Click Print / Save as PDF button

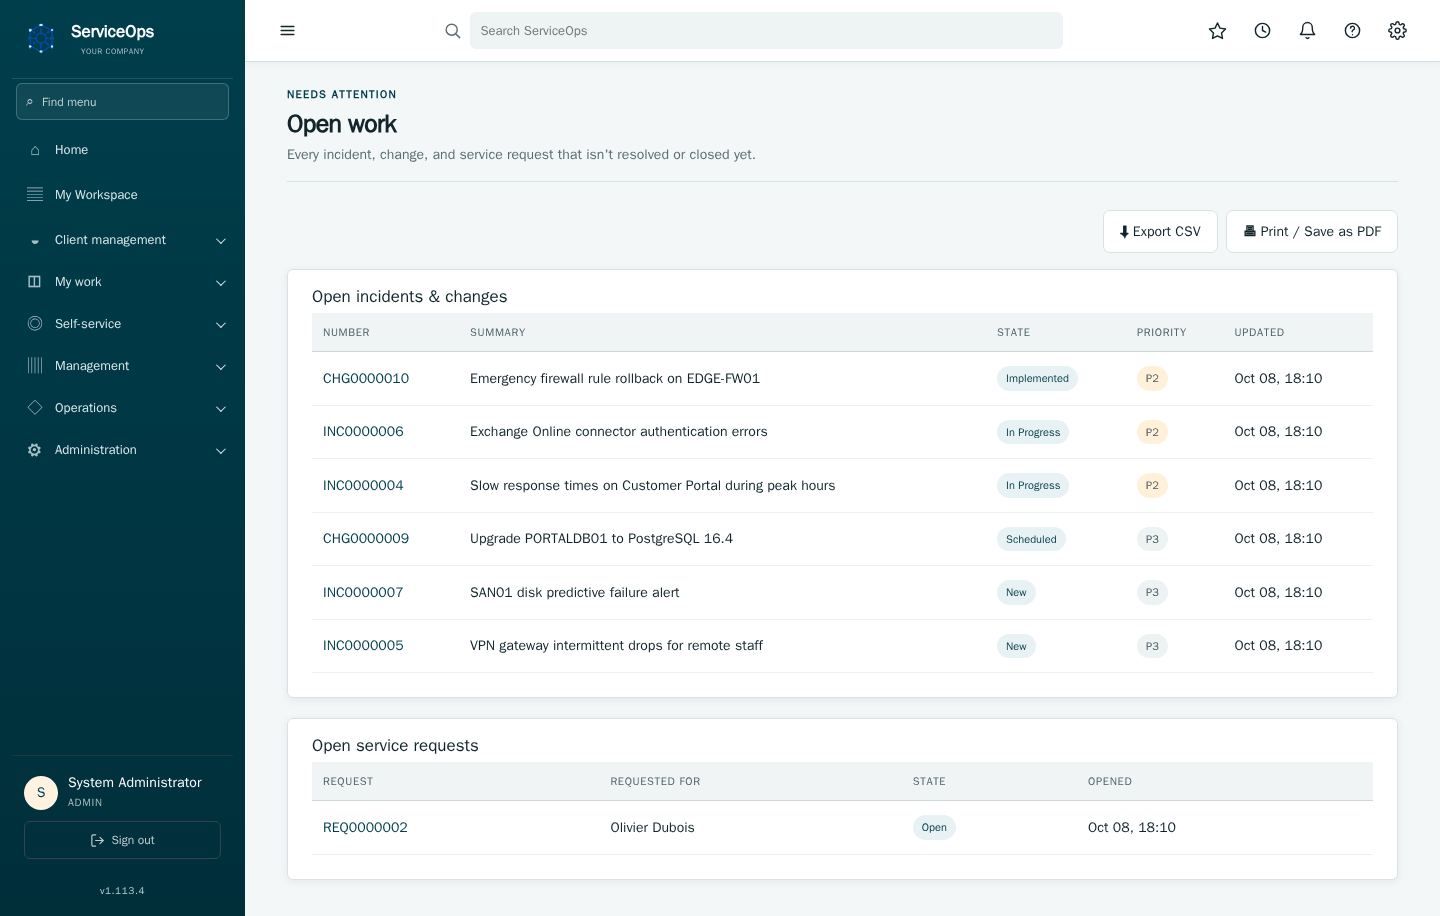coord(1312,231)
